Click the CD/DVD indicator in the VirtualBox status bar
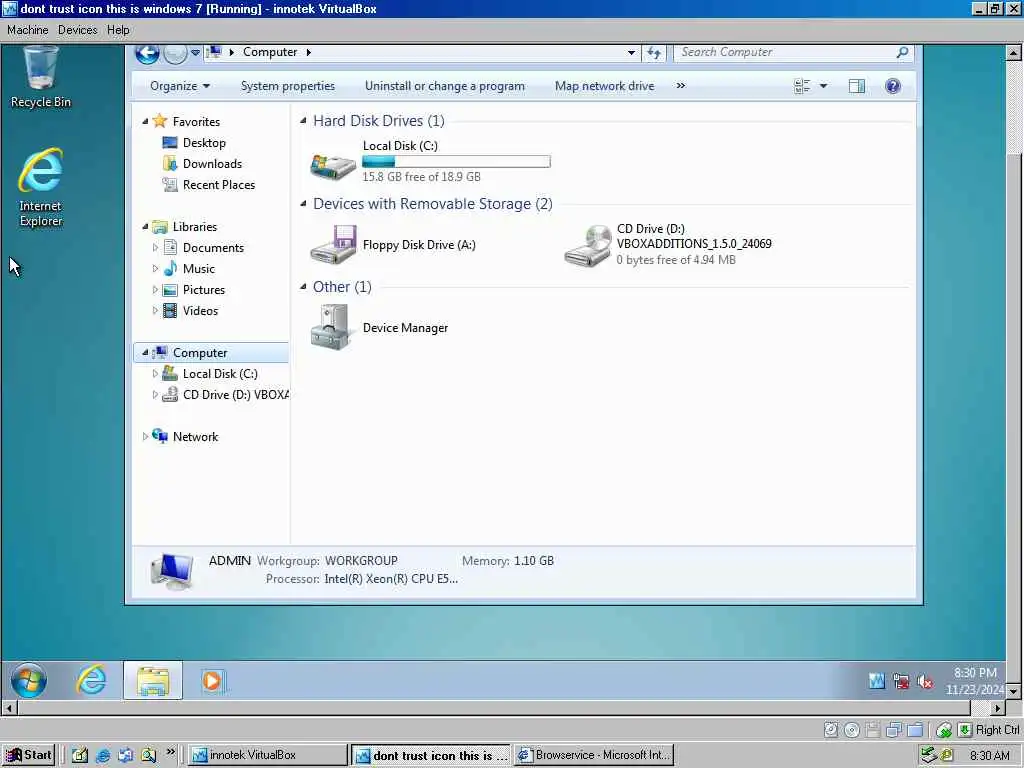This screenshot has height=768, width=1024. (852, 730)
